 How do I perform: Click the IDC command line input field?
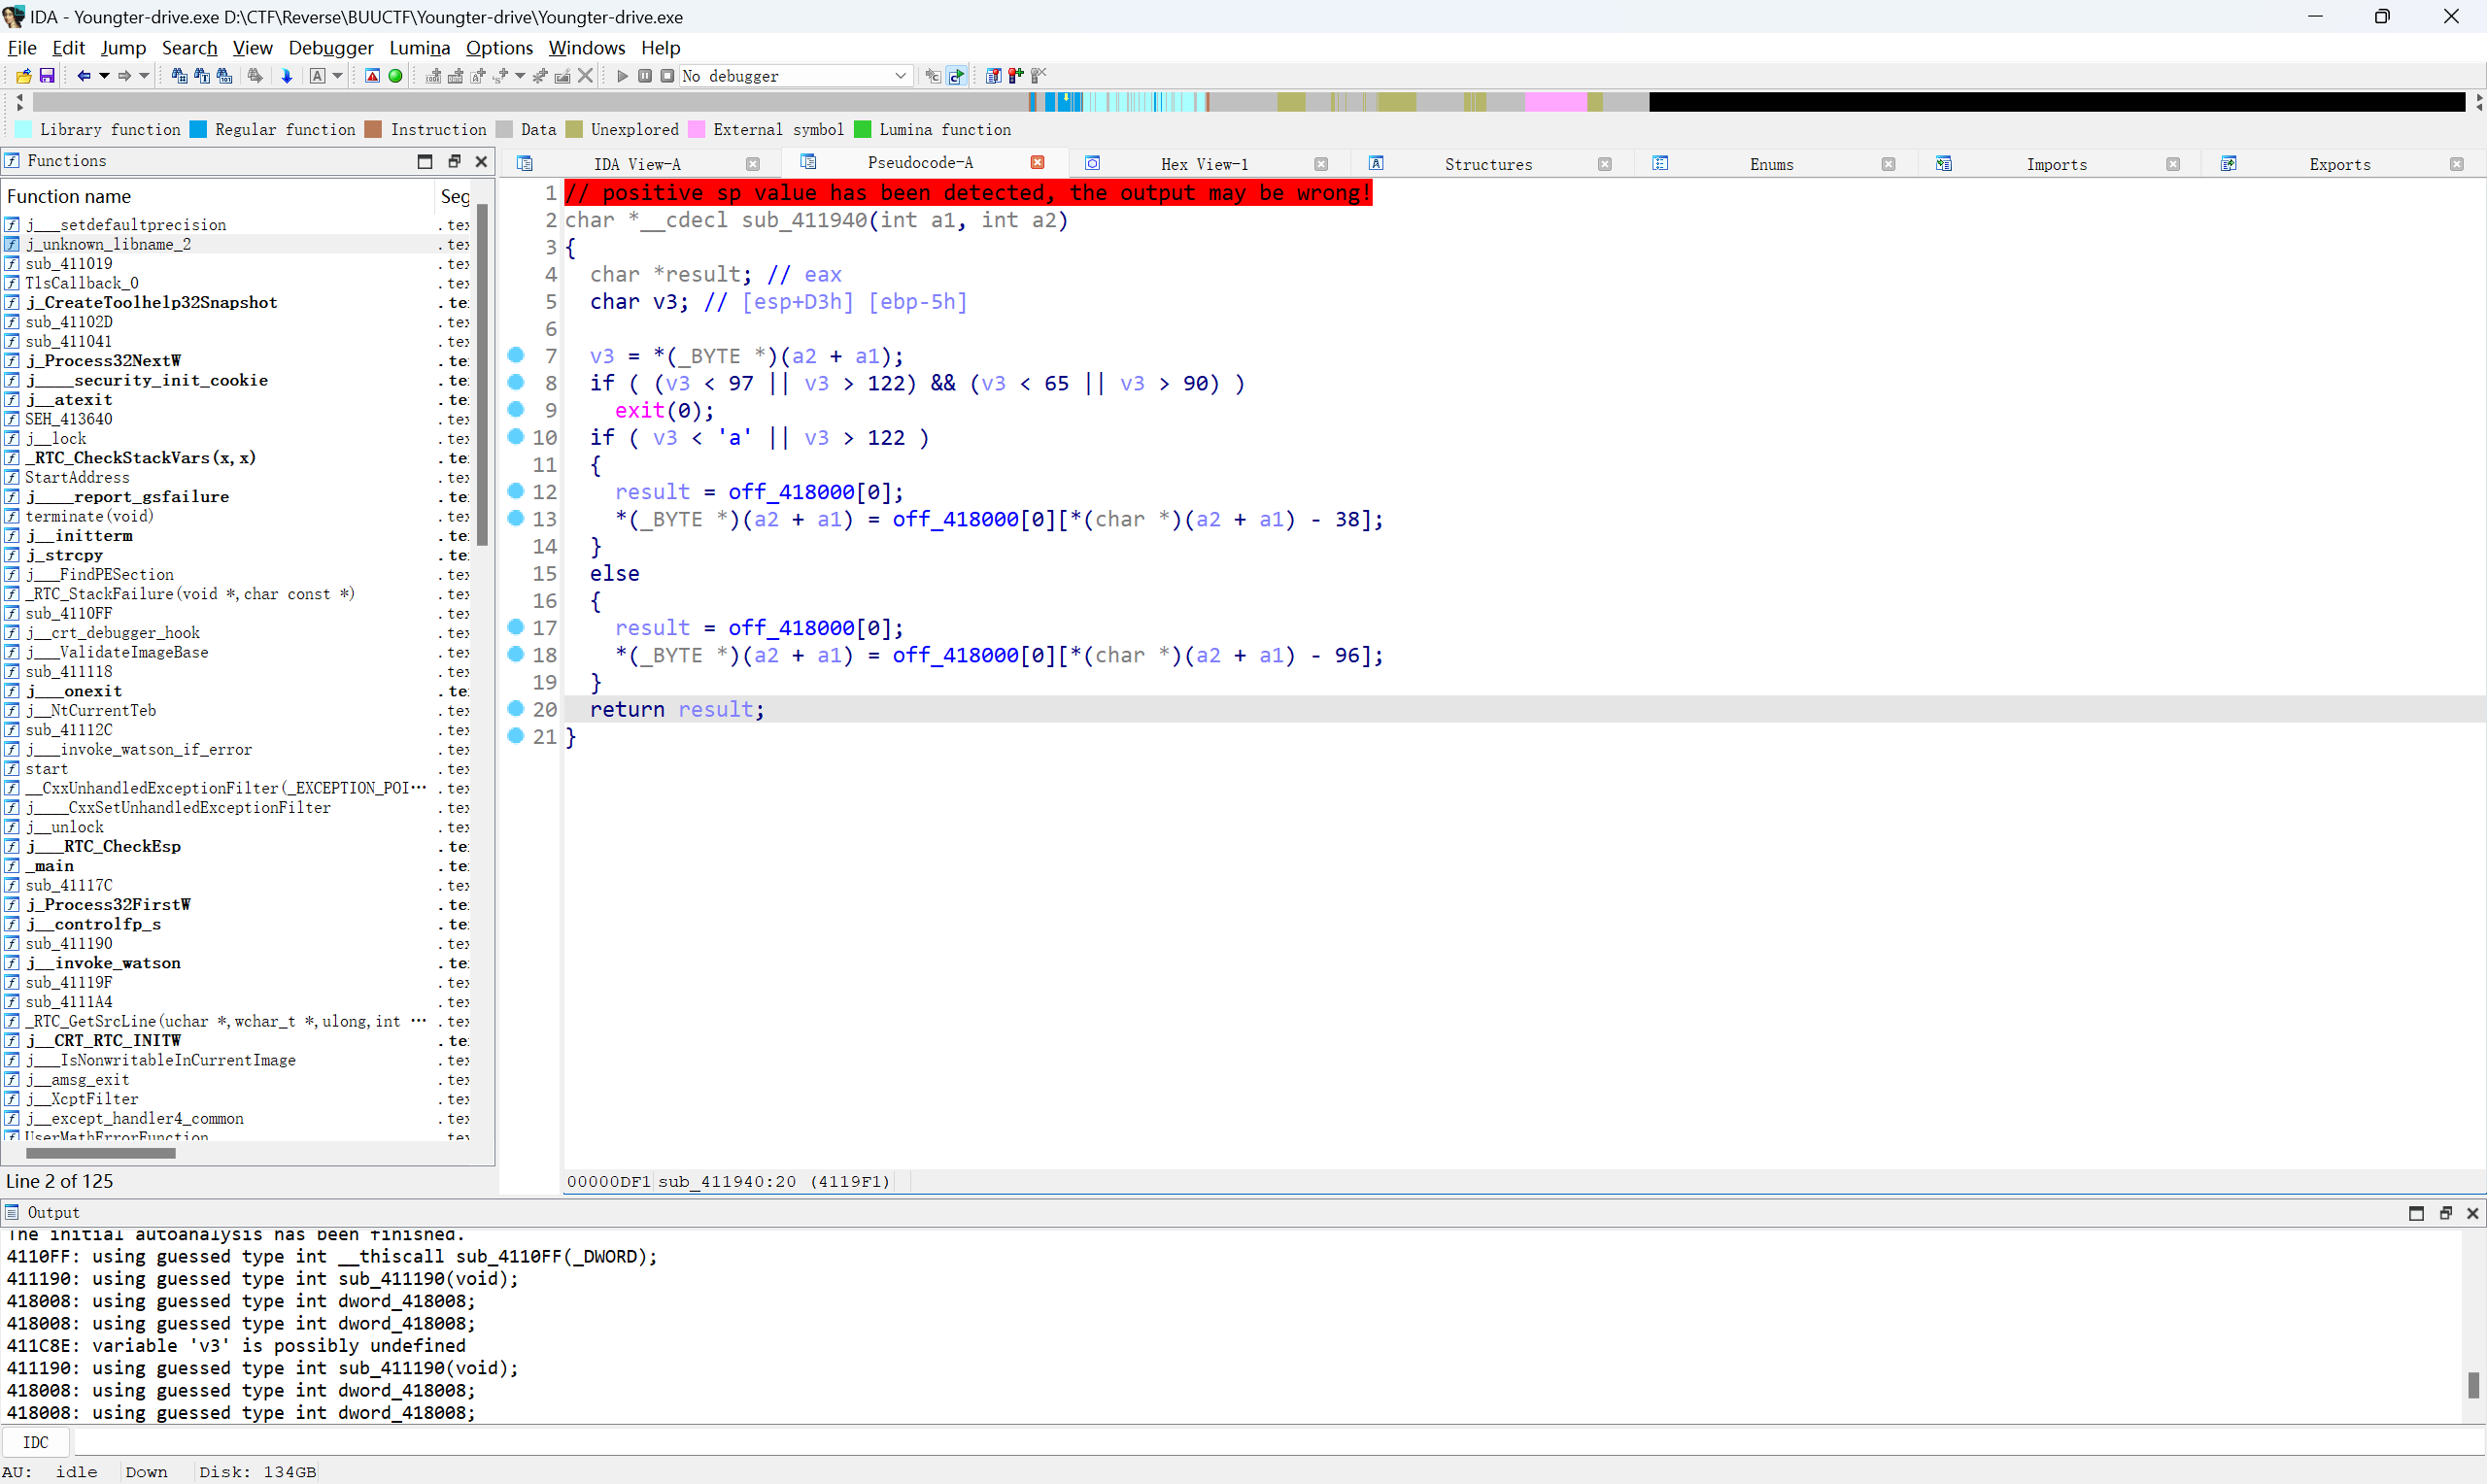(x=1278, y=1442)
